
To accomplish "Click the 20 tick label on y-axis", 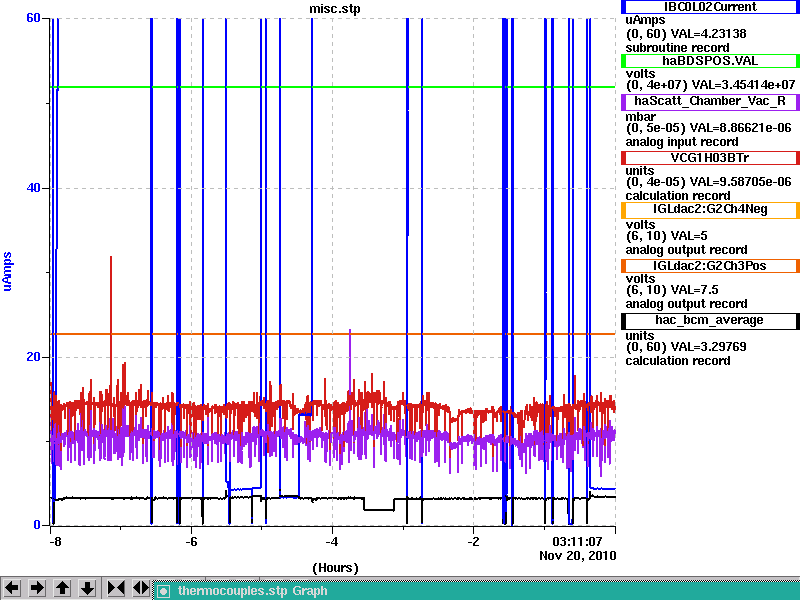I will [33, 357].
